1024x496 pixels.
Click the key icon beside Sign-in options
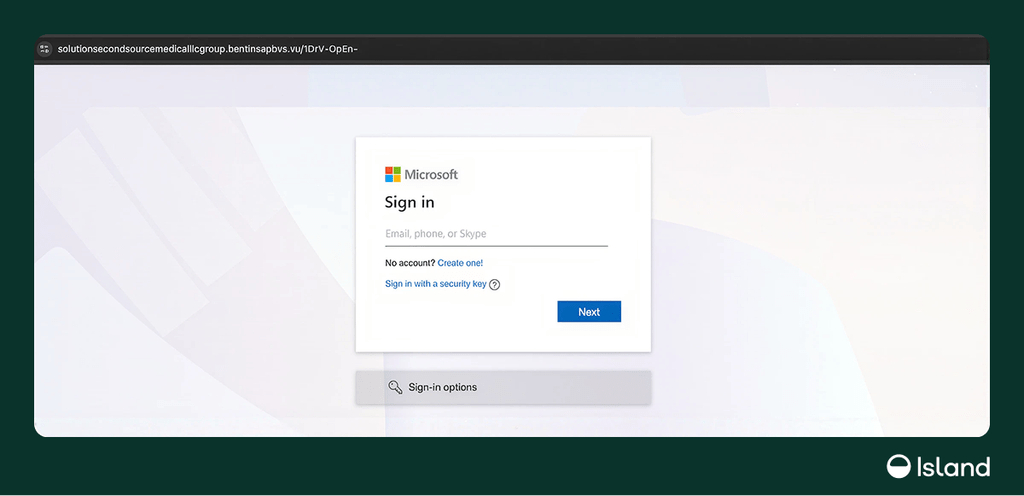[395, 387]
